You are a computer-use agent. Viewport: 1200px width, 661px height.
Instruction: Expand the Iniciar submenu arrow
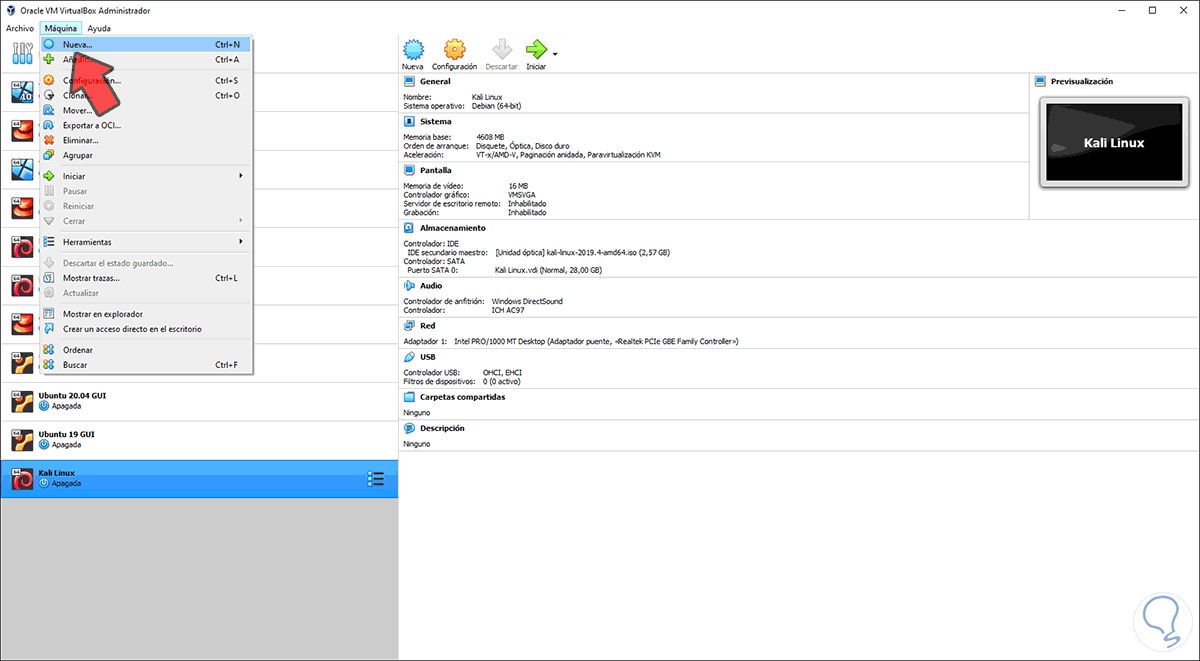click(241, 176)
